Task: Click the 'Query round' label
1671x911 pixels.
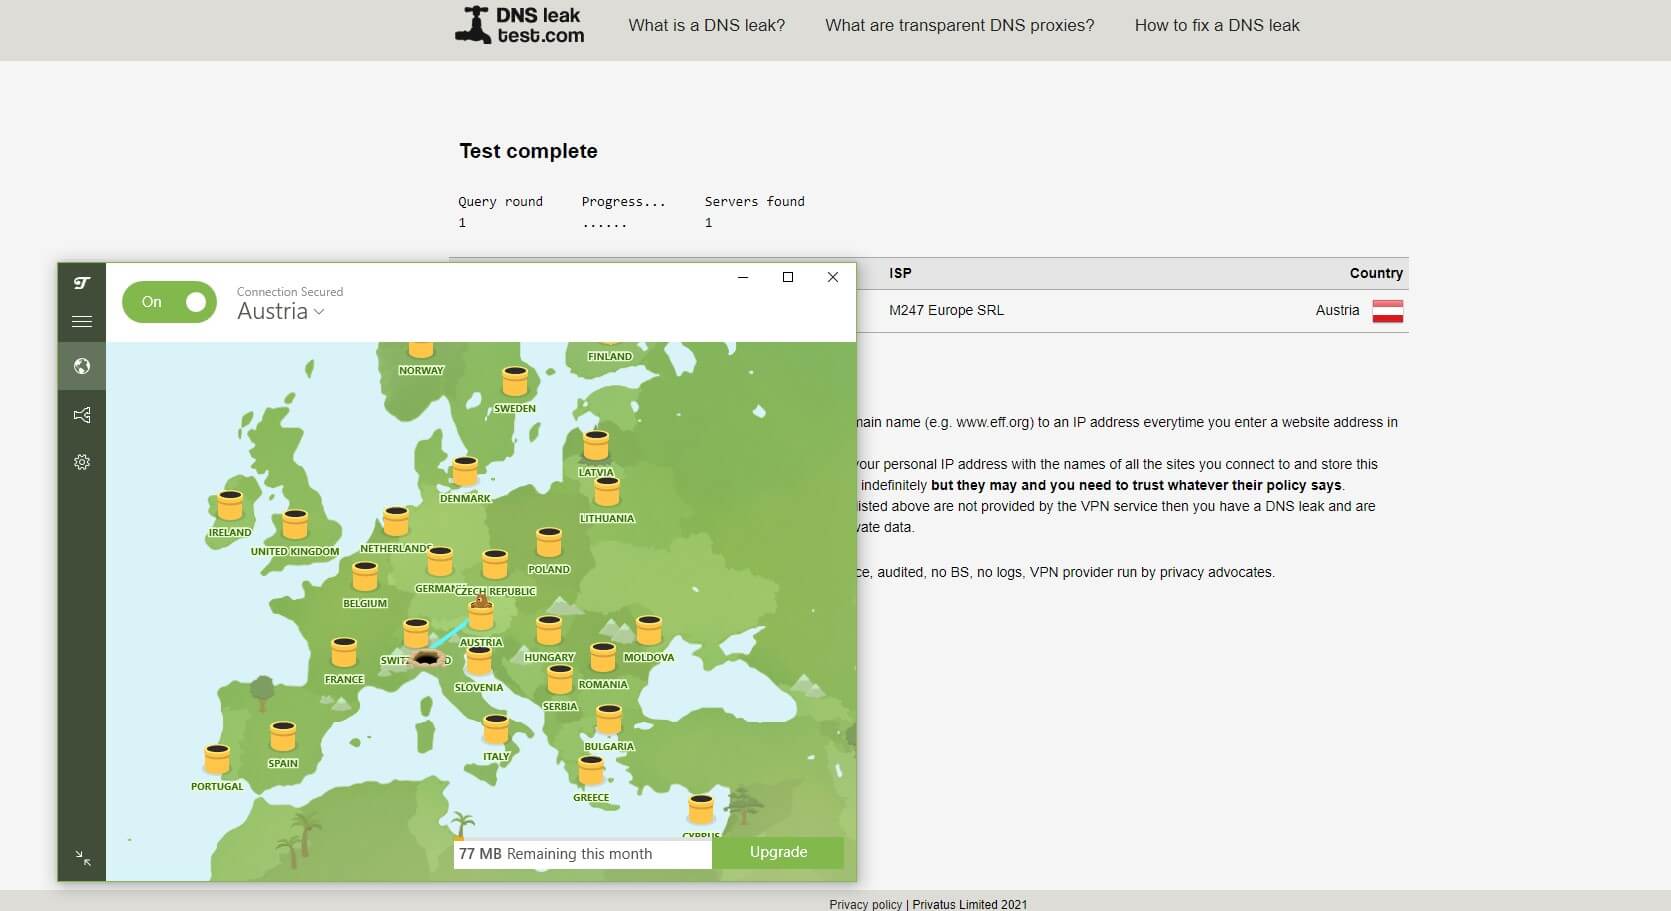Action: [x=500, y=201]
